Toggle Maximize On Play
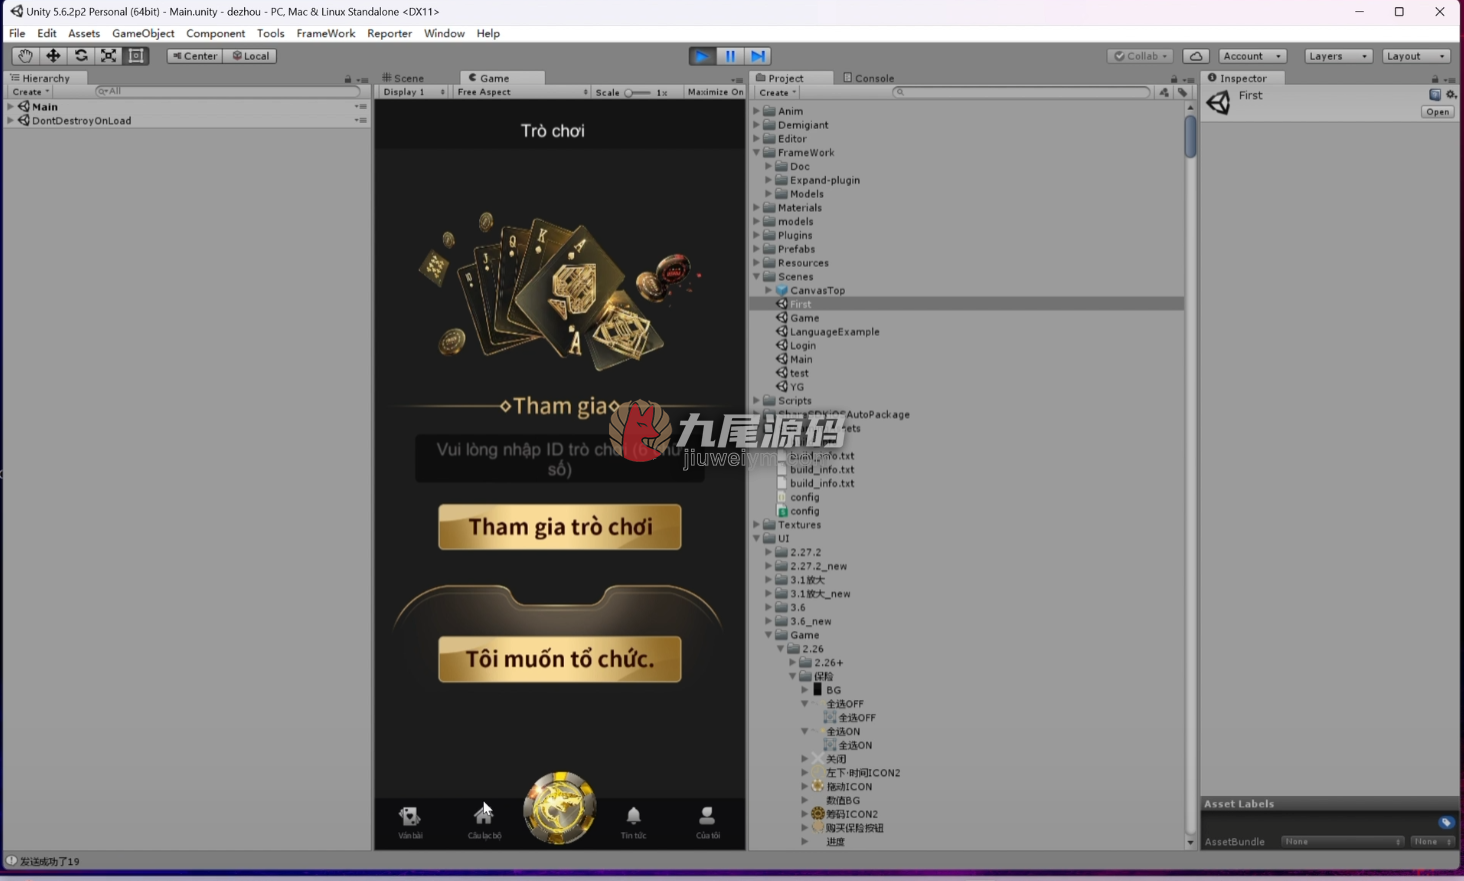Image resolution: width=1464 pixels, height=881 pixels. [715, 92]
